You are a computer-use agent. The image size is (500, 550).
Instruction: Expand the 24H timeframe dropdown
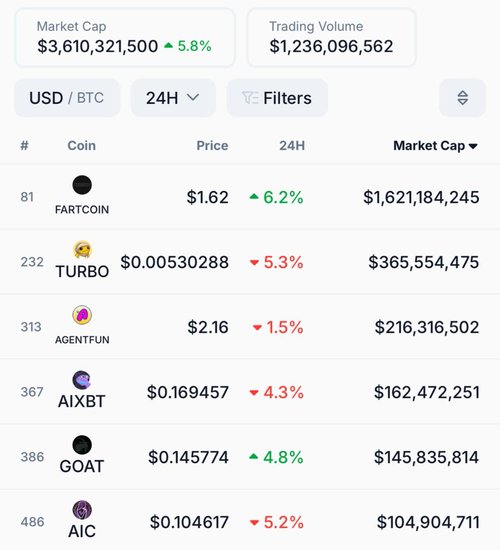click(173, 98)
